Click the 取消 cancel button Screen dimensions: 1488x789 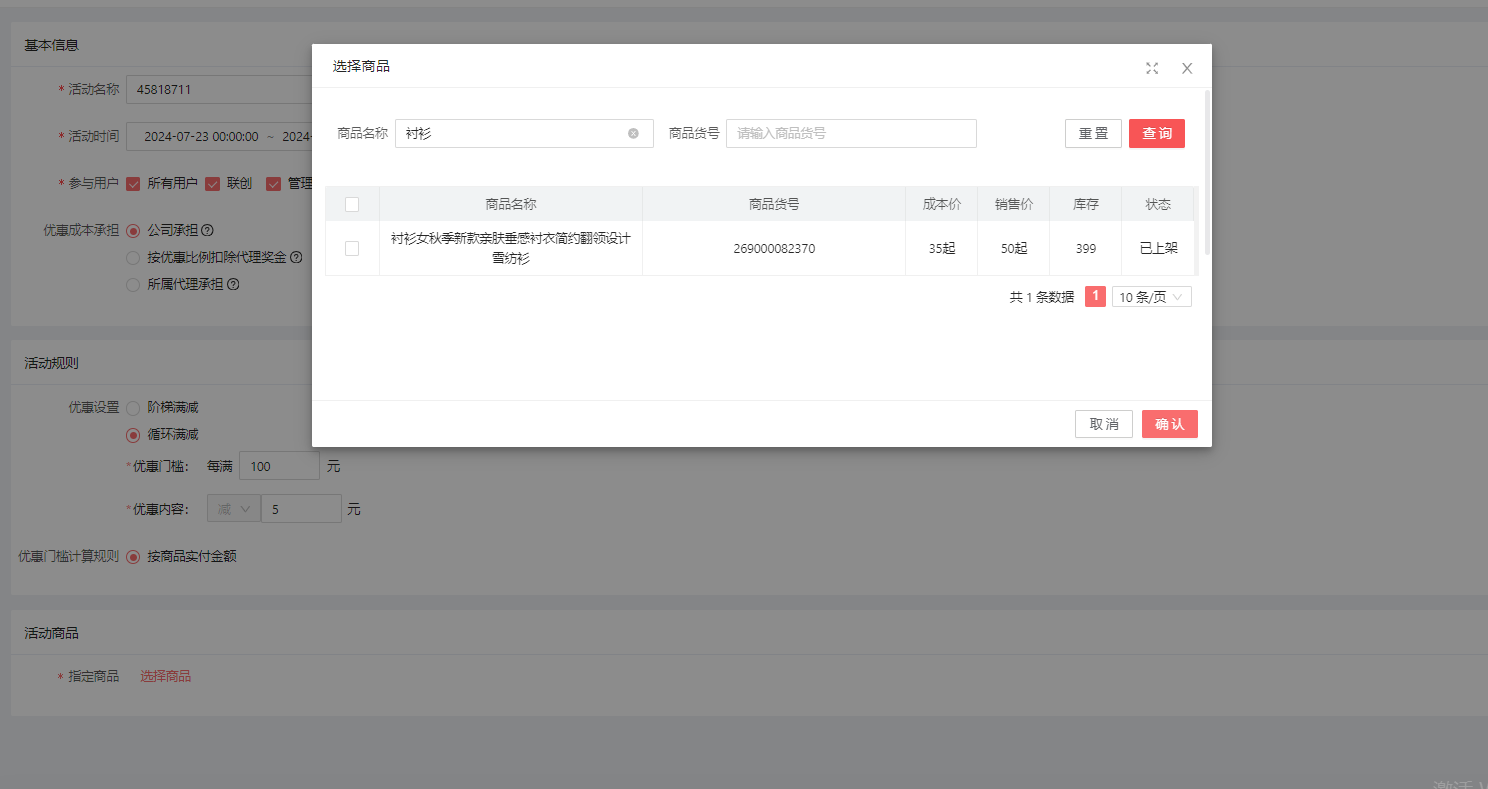1103,424
